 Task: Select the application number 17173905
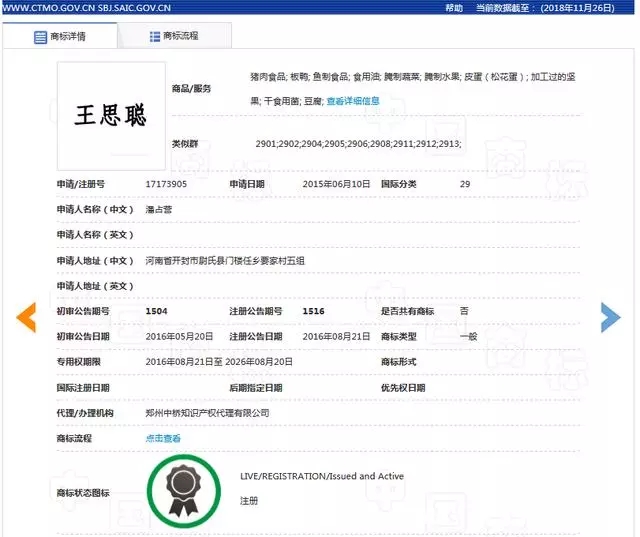pyautogui.click(x=166, y=184)
